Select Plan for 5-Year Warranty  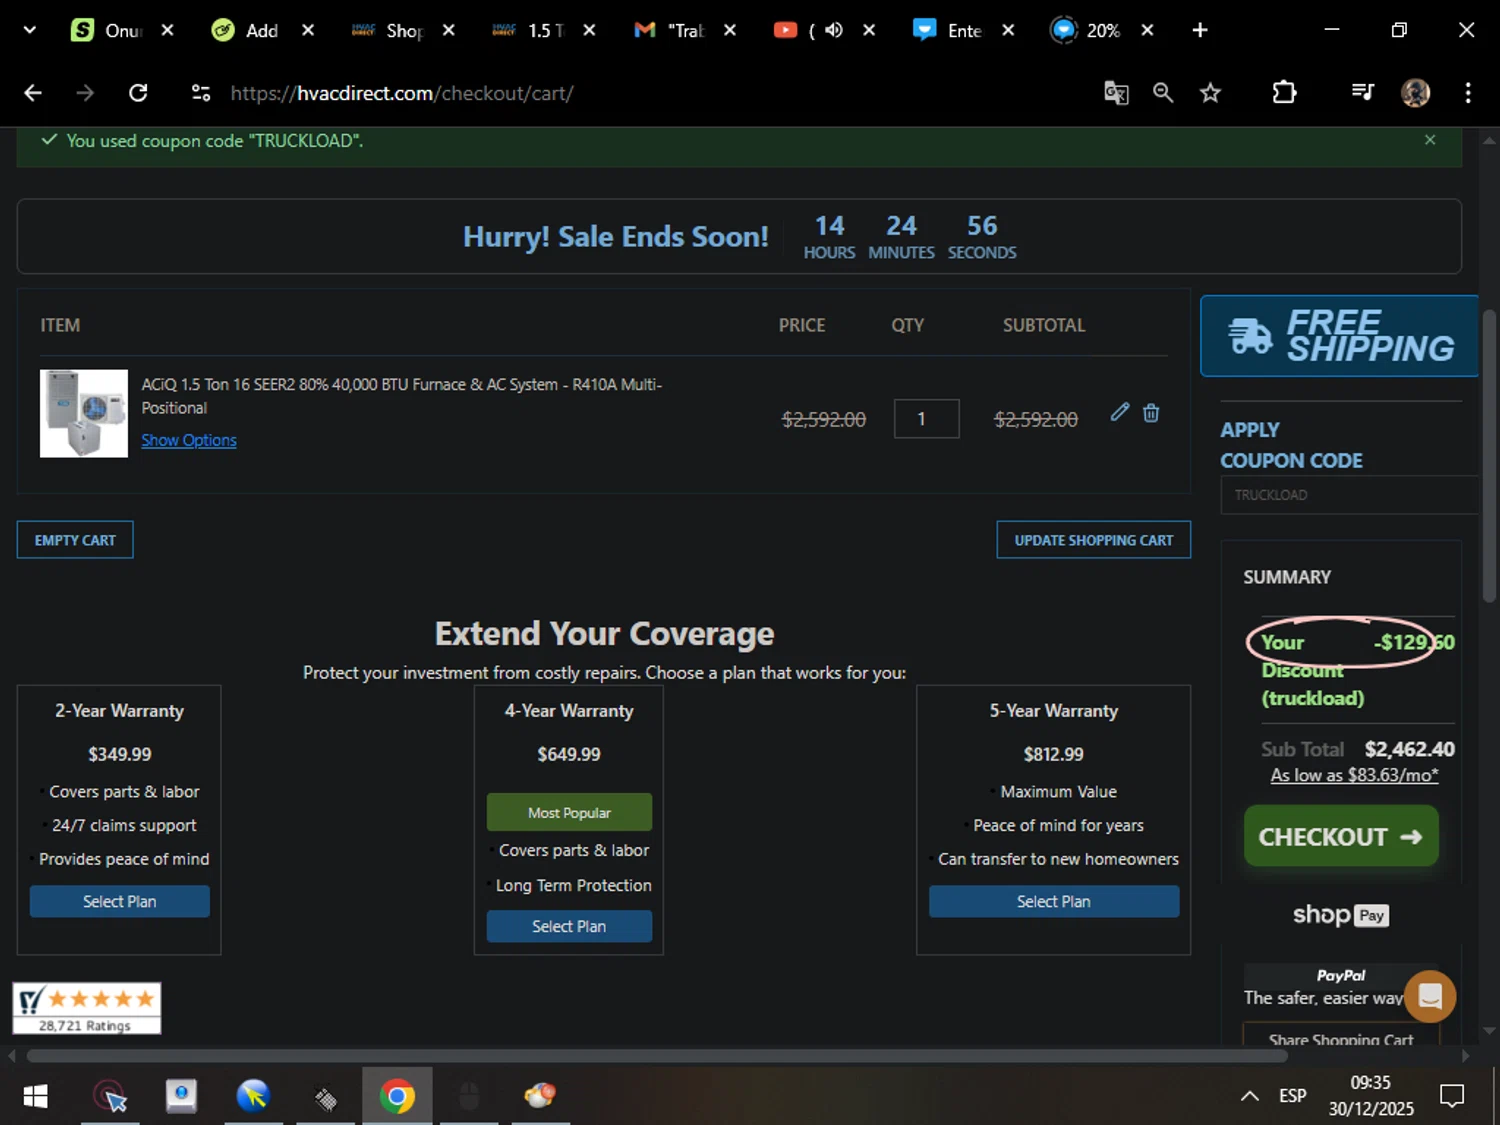pyautogui.click(x=1053, y=901)
